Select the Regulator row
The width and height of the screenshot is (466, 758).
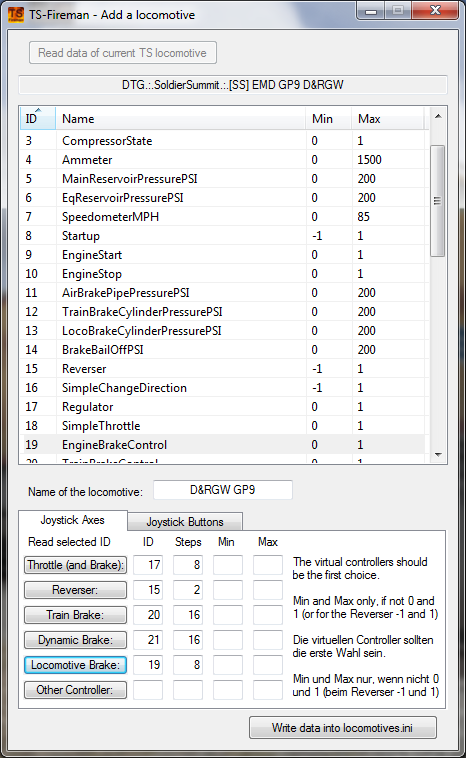222,407
